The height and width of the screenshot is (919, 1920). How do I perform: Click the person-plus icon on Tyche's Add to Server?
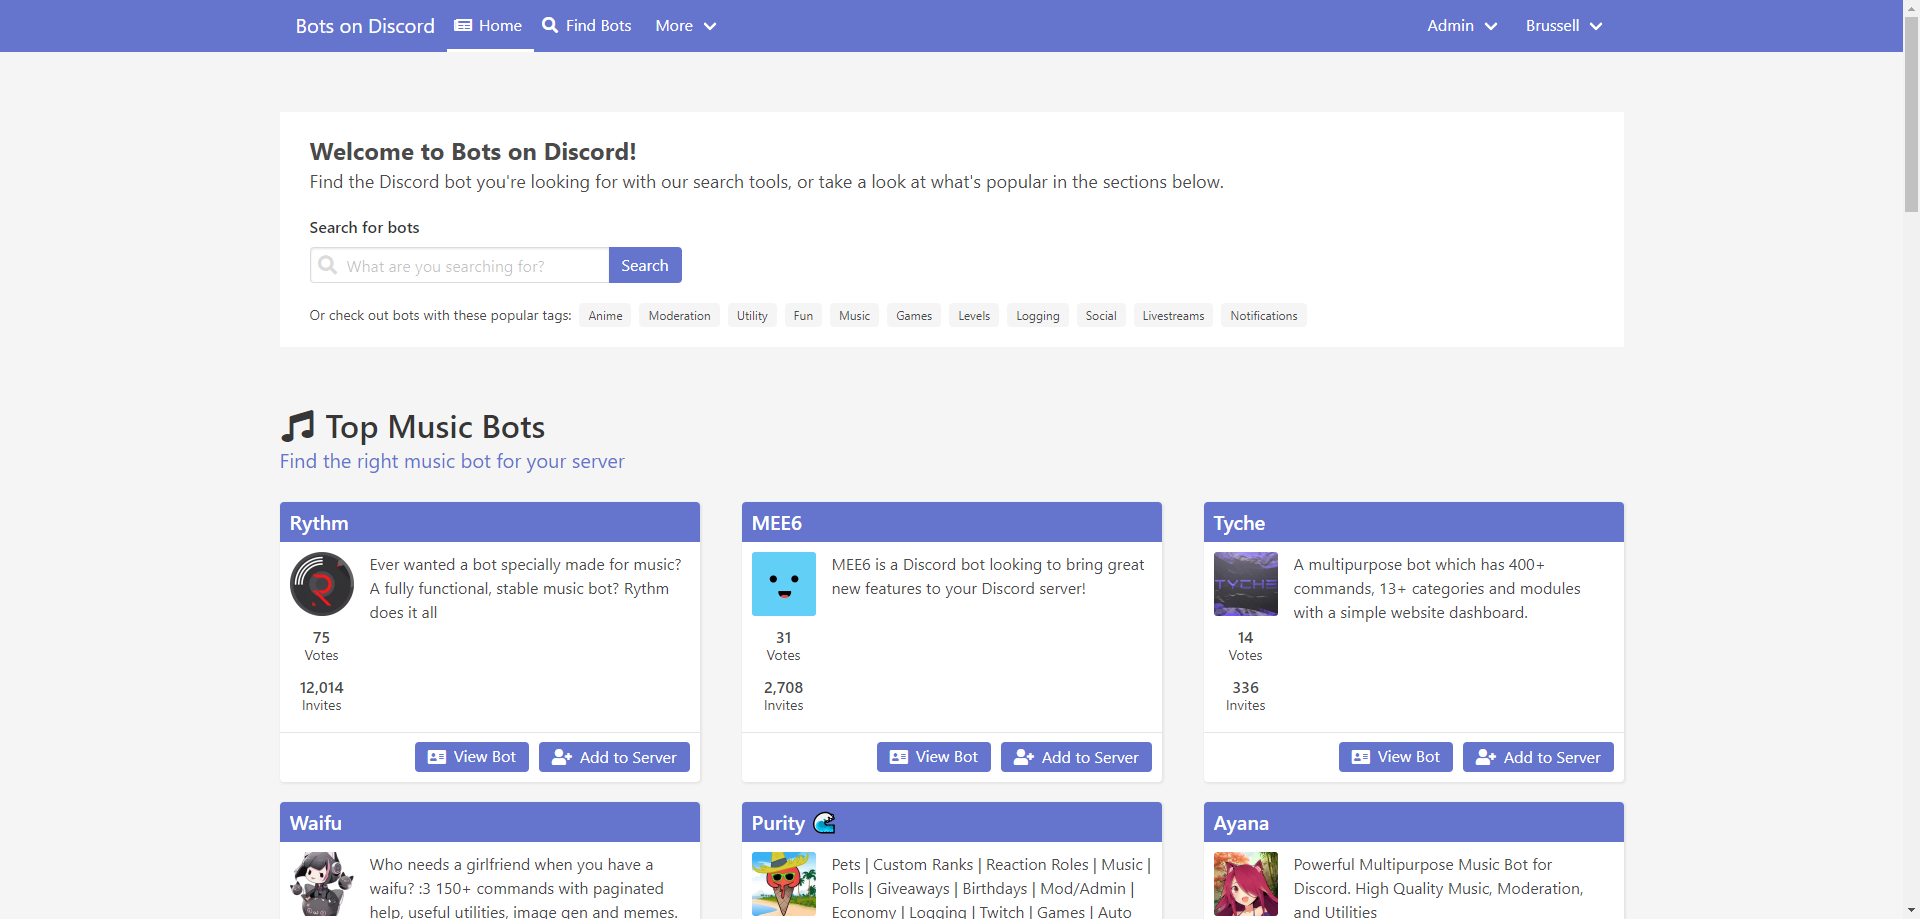point(1486,757)
